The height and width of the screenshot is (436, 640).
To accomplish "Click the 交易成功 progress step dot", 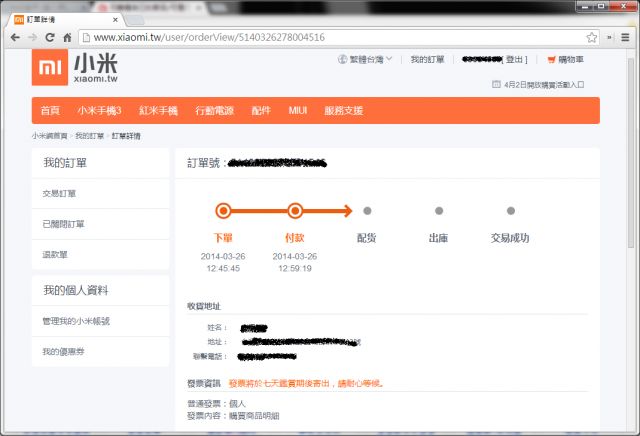I will pos(511,211).
